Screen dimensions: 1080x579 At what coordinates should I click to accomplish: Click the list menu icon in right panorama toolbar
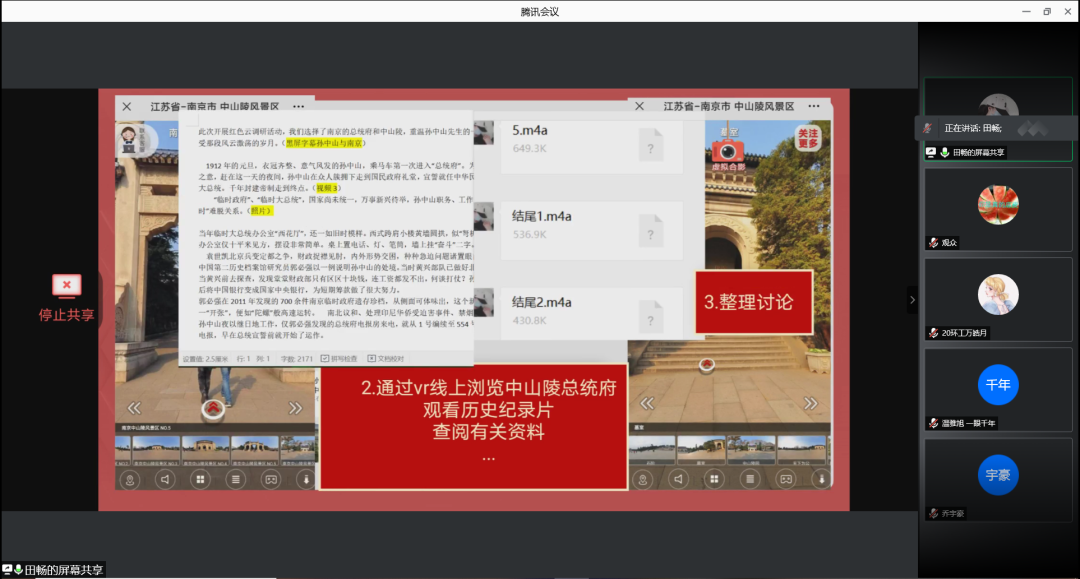(x=750, y=479)
